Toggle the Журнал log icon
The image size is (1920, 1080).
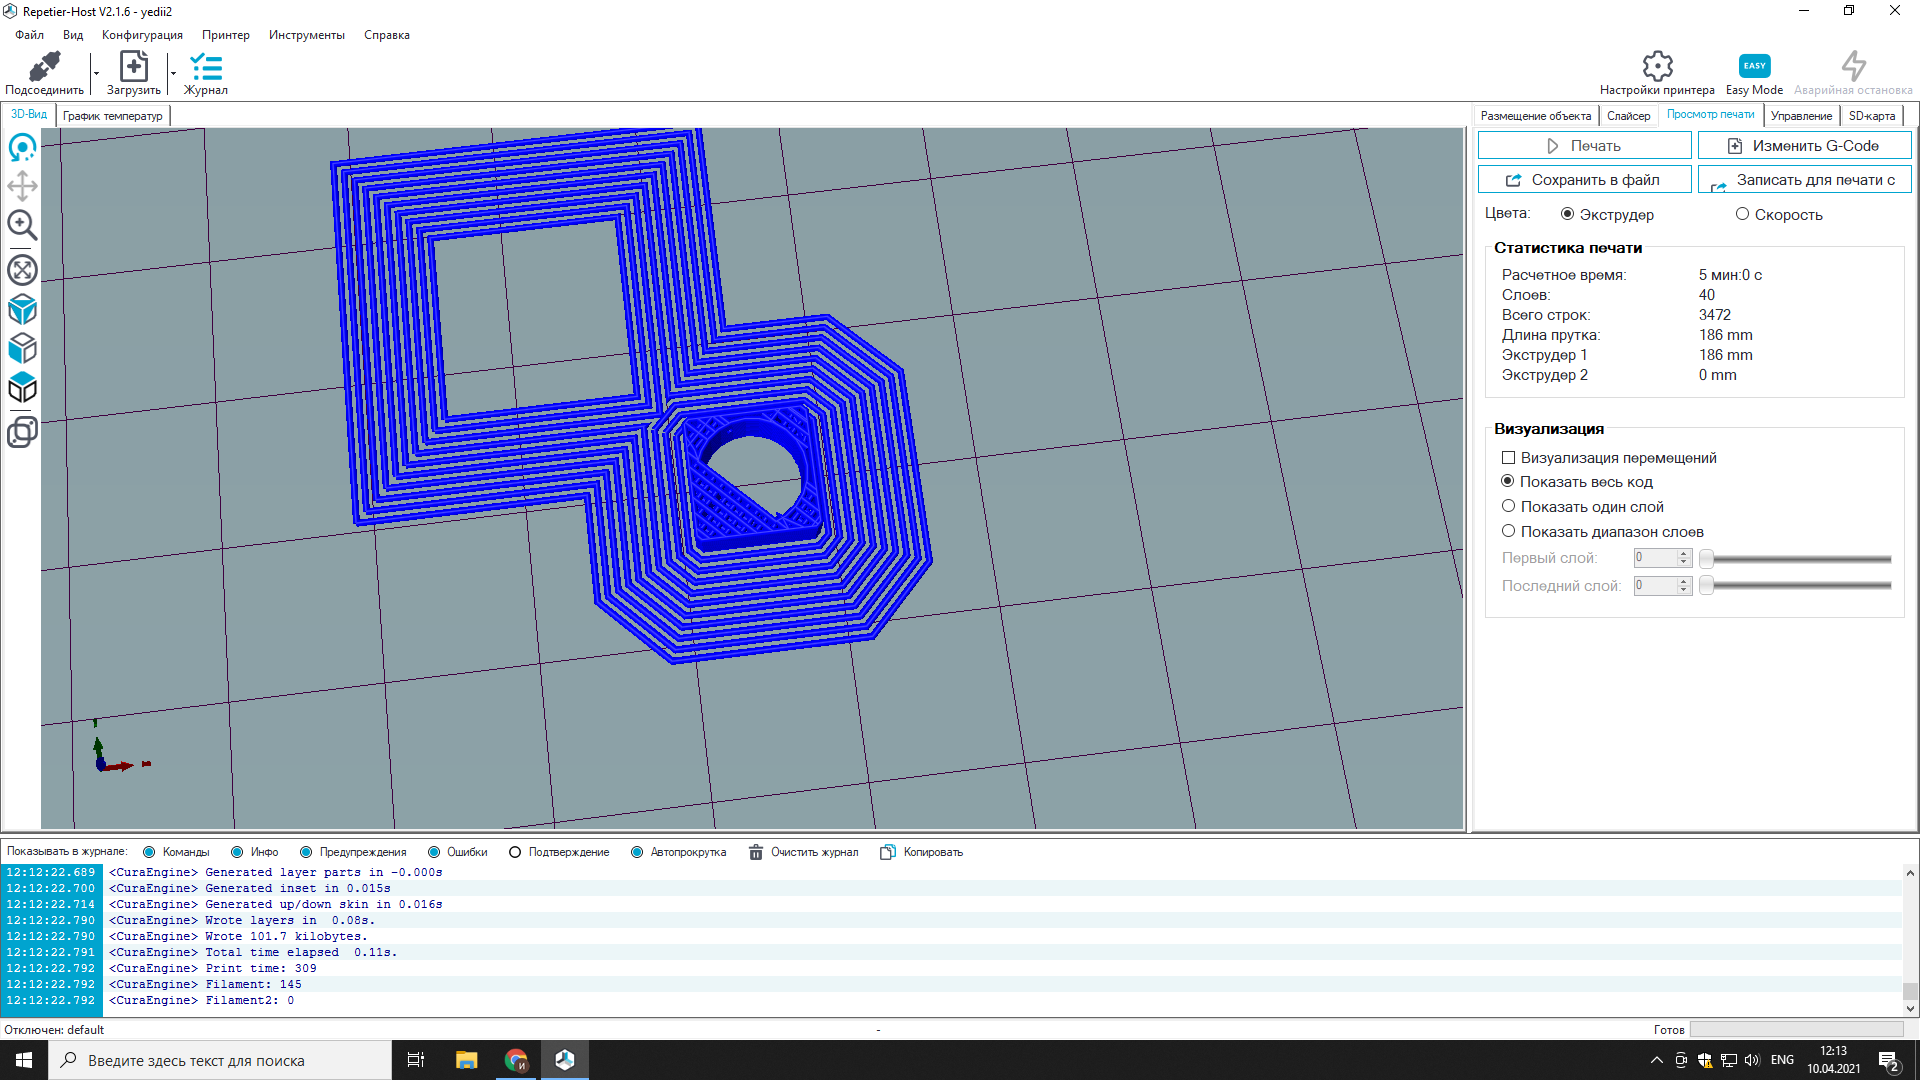pos(206,67)
